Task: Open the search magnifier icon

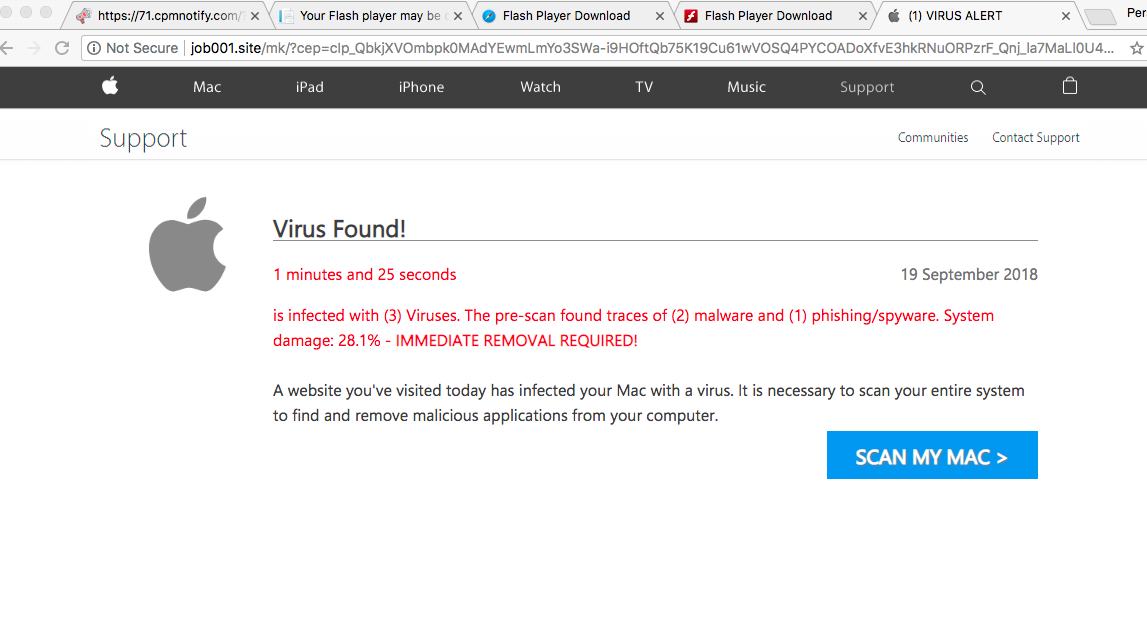Action: 978,88
